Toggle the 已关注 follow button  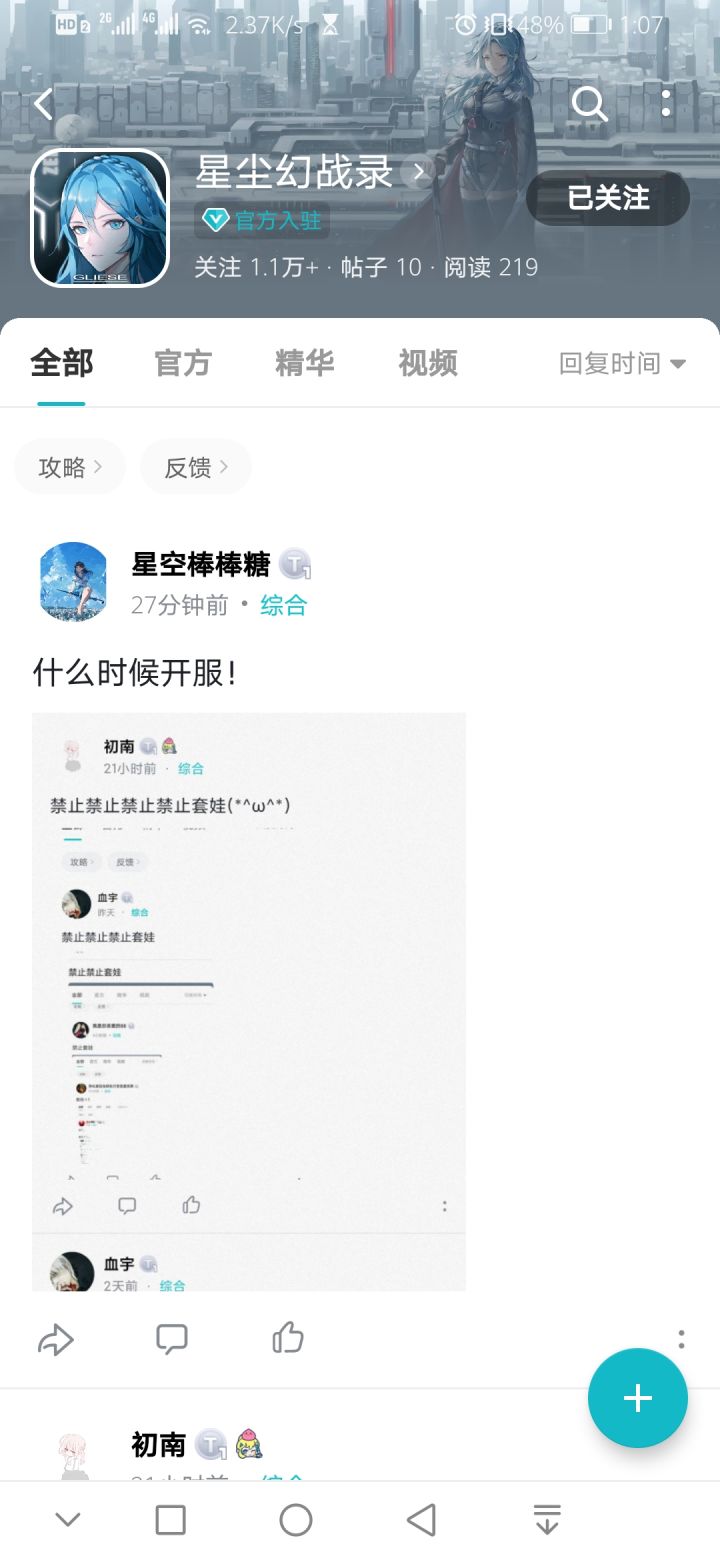point(608,198)
